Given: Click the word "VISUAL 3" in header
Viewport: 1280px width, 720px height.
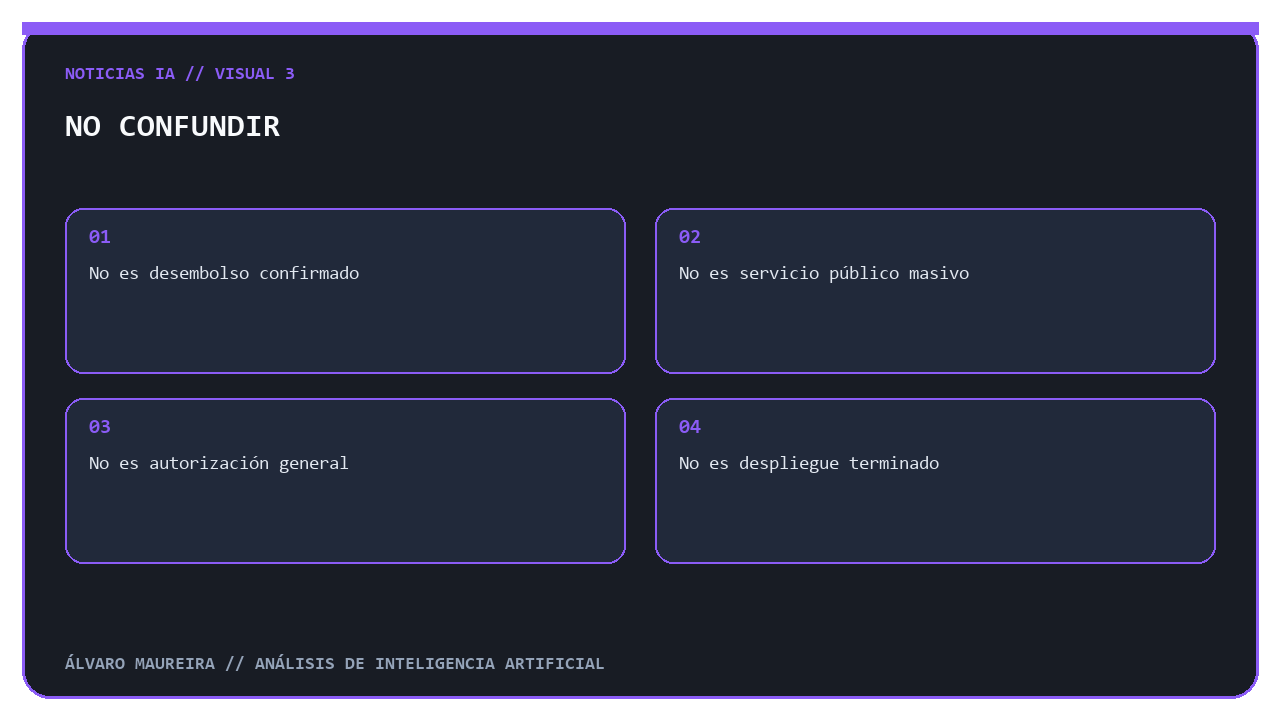Looking at the screenshot, I should [255, 73].
